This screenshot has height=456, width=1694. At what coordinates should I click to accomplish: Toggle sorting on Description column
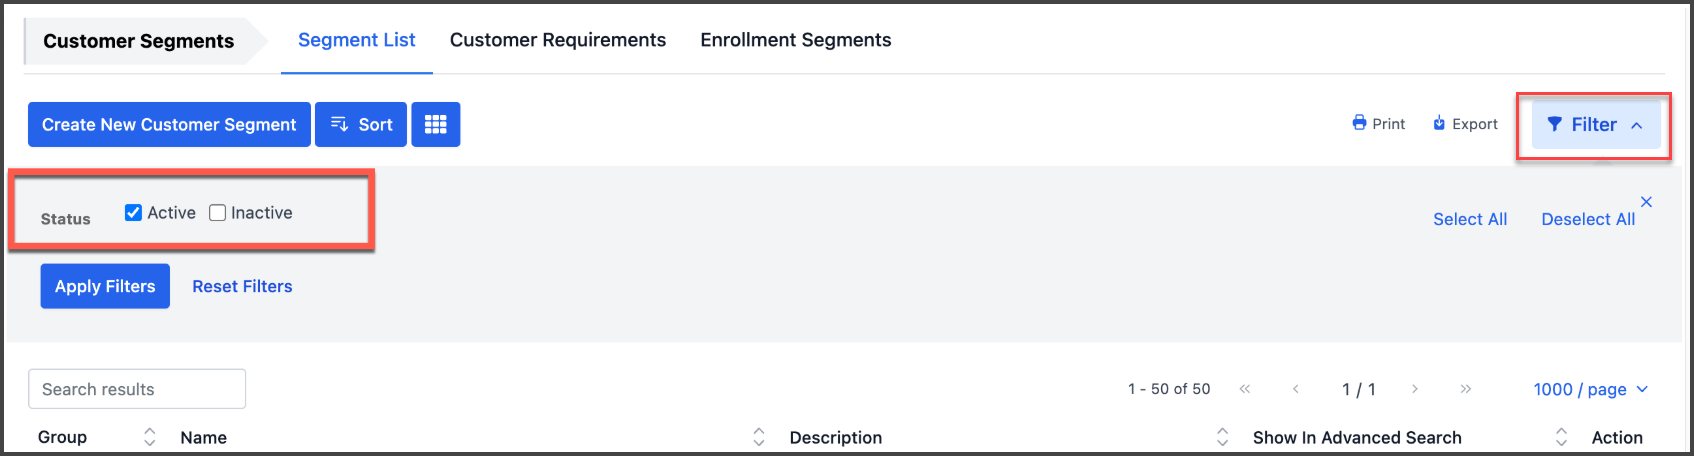tap(1222, 437)
